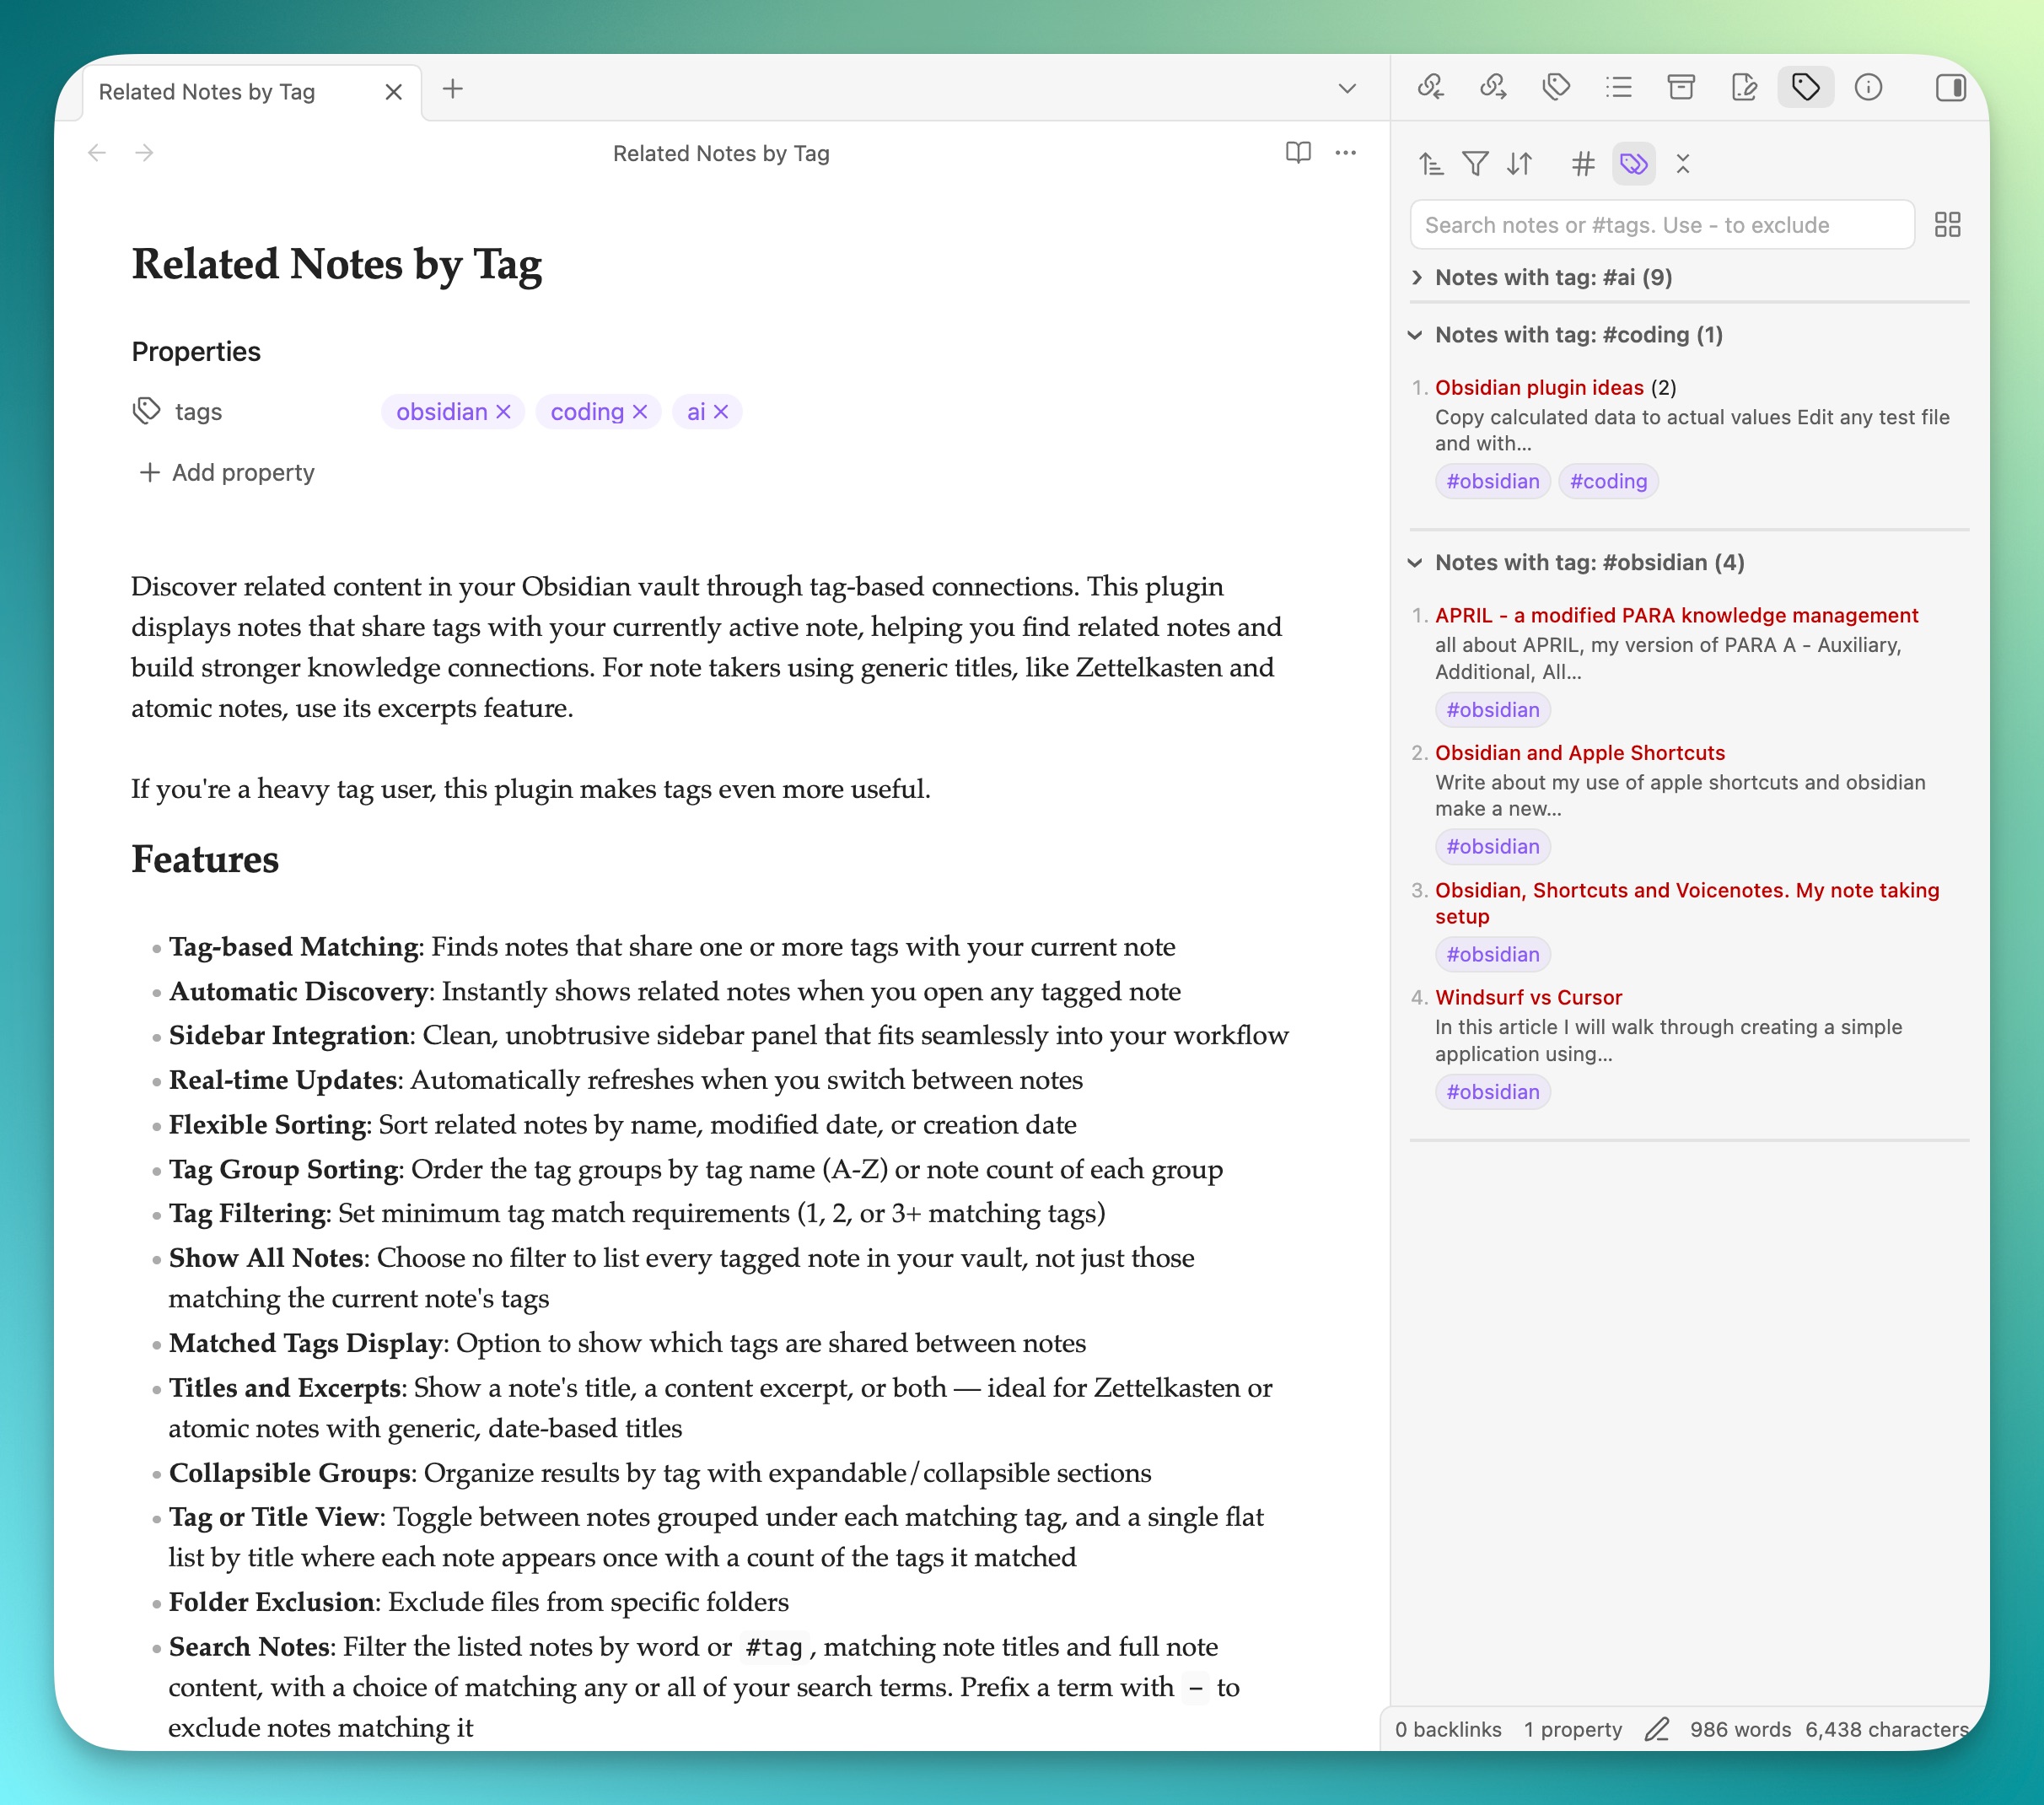Toggle the right sidebar collapse icon
This screenshot has width=2044, height=1805.
(x=1950, y=88)
